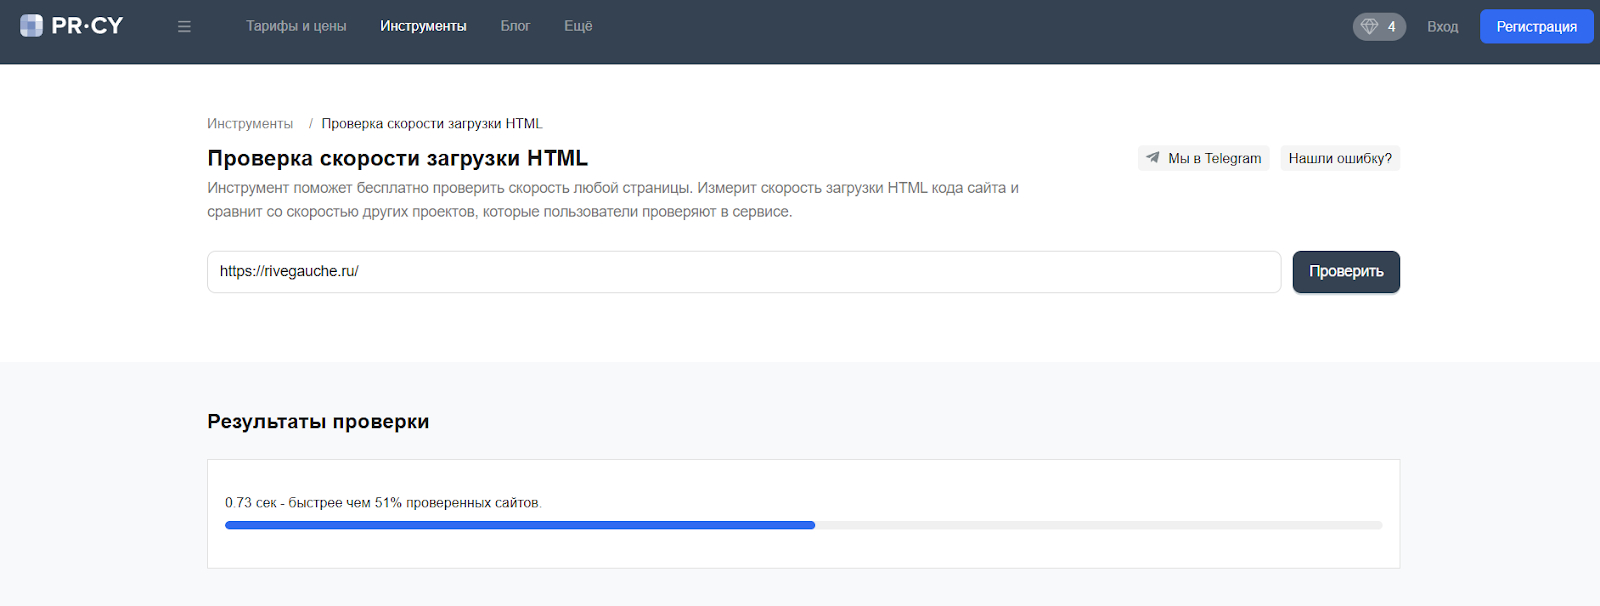1600x606 pixels.
Task: Click the Результаты проверки heading
Action: pos(318,422)
